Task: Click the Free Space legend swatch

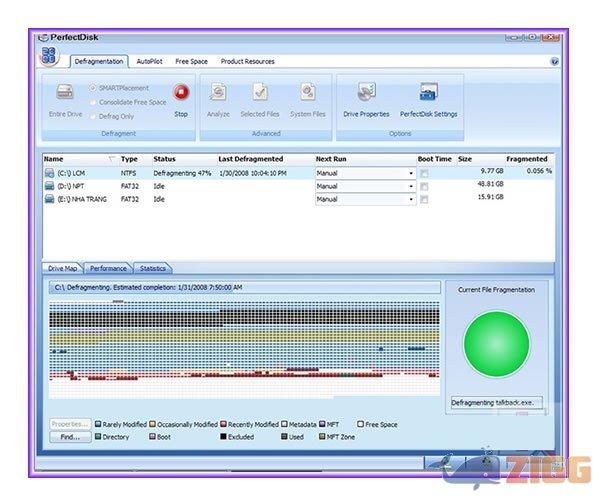Action: click(x=360, y=424)
